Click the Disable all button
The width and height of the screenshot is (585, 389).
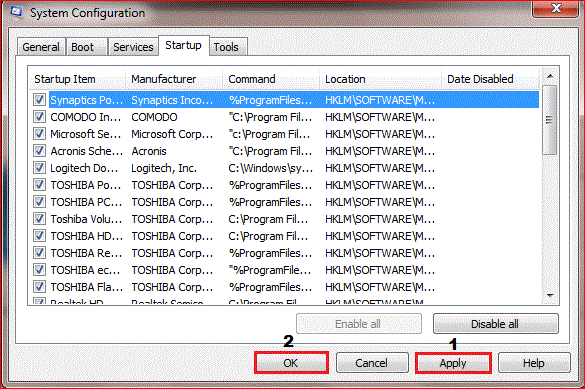pos(495,324)
